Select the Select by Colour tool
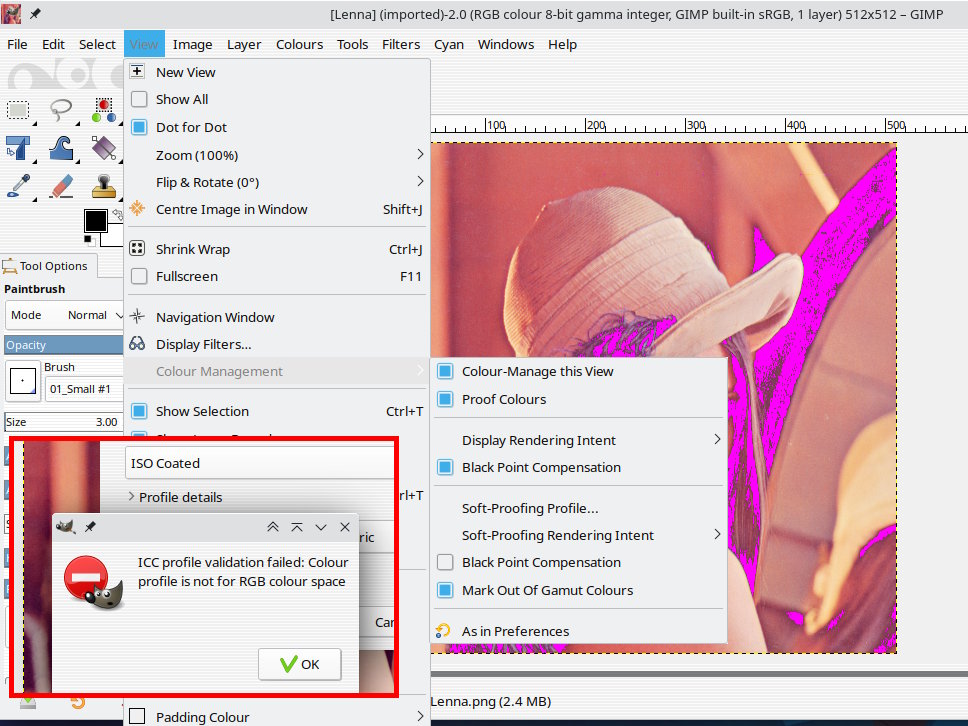Image resolution: width=968 pixels, height=726 pixels. click(x=104, y=110)
